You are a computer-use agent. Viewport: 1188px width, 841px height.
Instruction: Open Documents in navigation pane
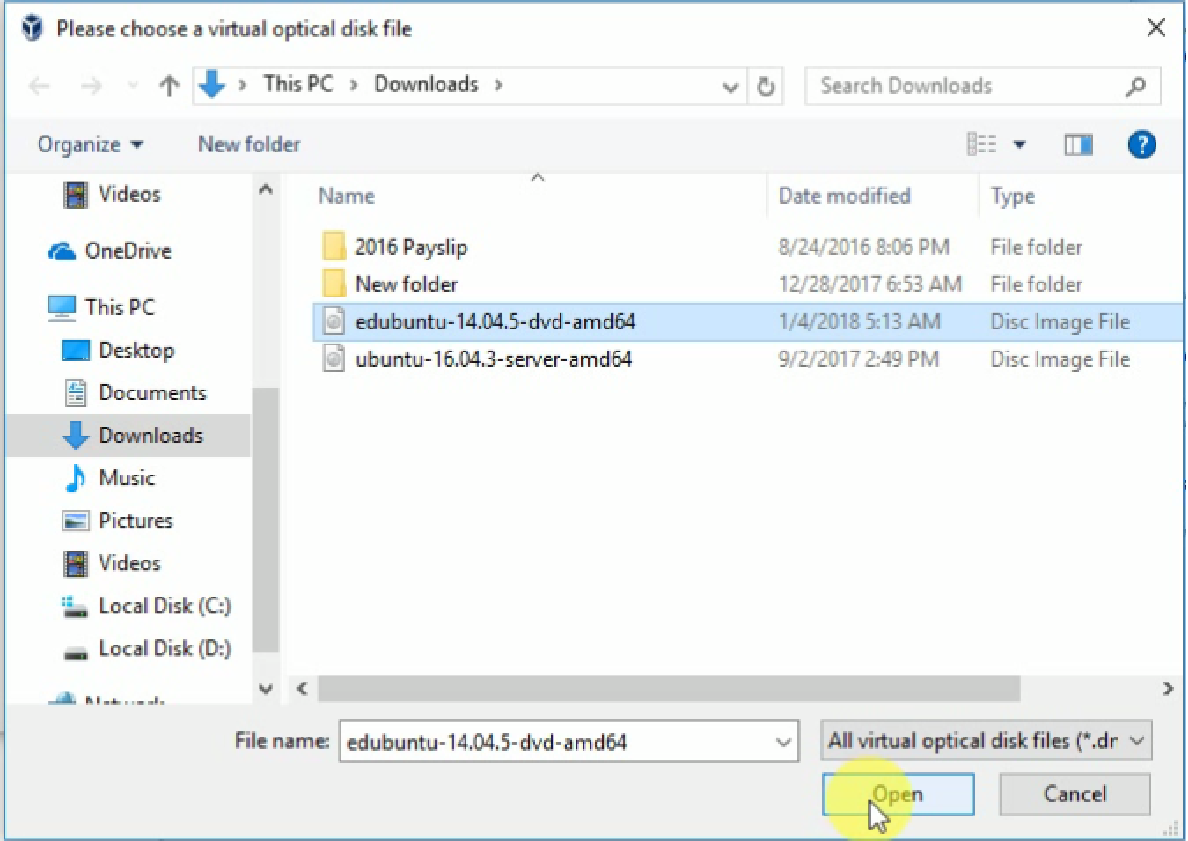152,392
